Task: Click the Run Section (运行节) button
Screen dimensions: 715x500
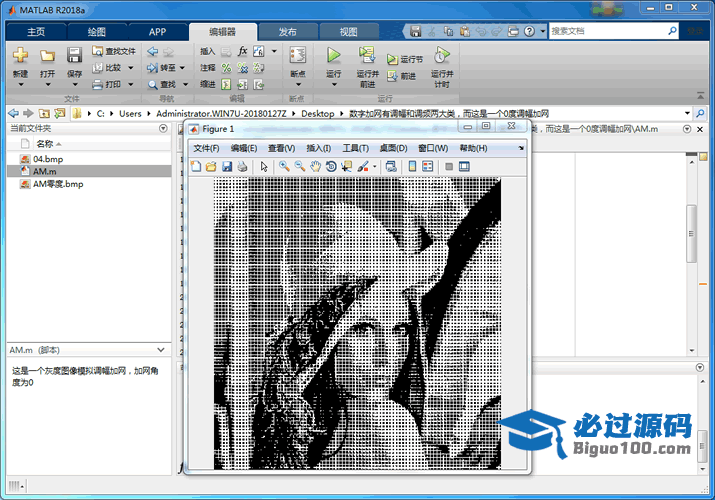Action: pos(405,60)
